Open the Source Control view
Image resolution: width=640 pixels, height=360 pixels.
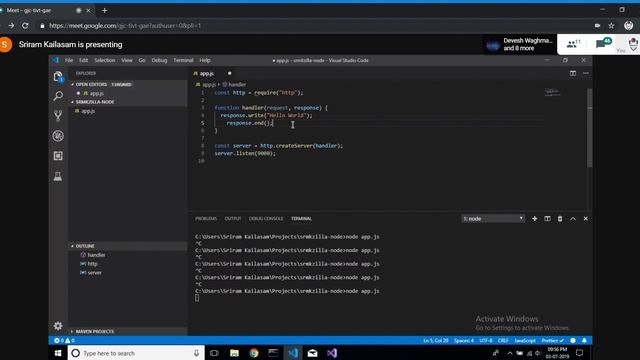pos(58,116)
